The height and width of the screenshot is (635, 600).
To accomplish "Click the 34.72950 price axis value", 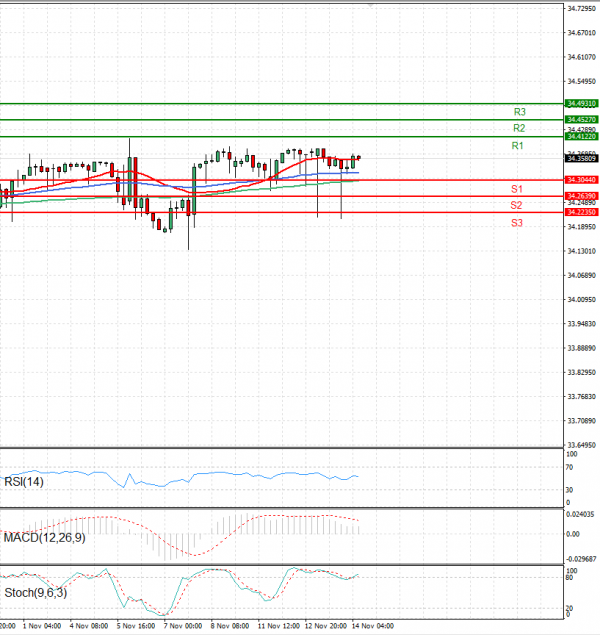I will [582, 9].
